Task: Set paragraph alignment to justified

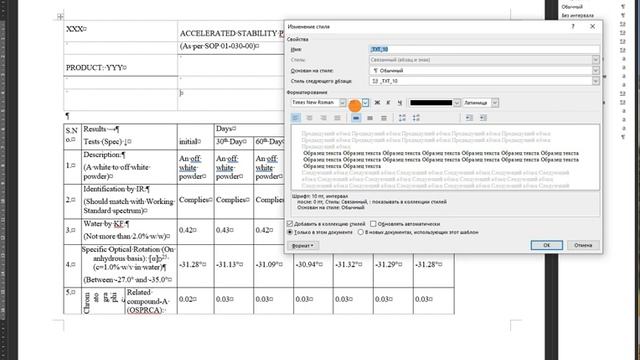Action: click(337, 118)
